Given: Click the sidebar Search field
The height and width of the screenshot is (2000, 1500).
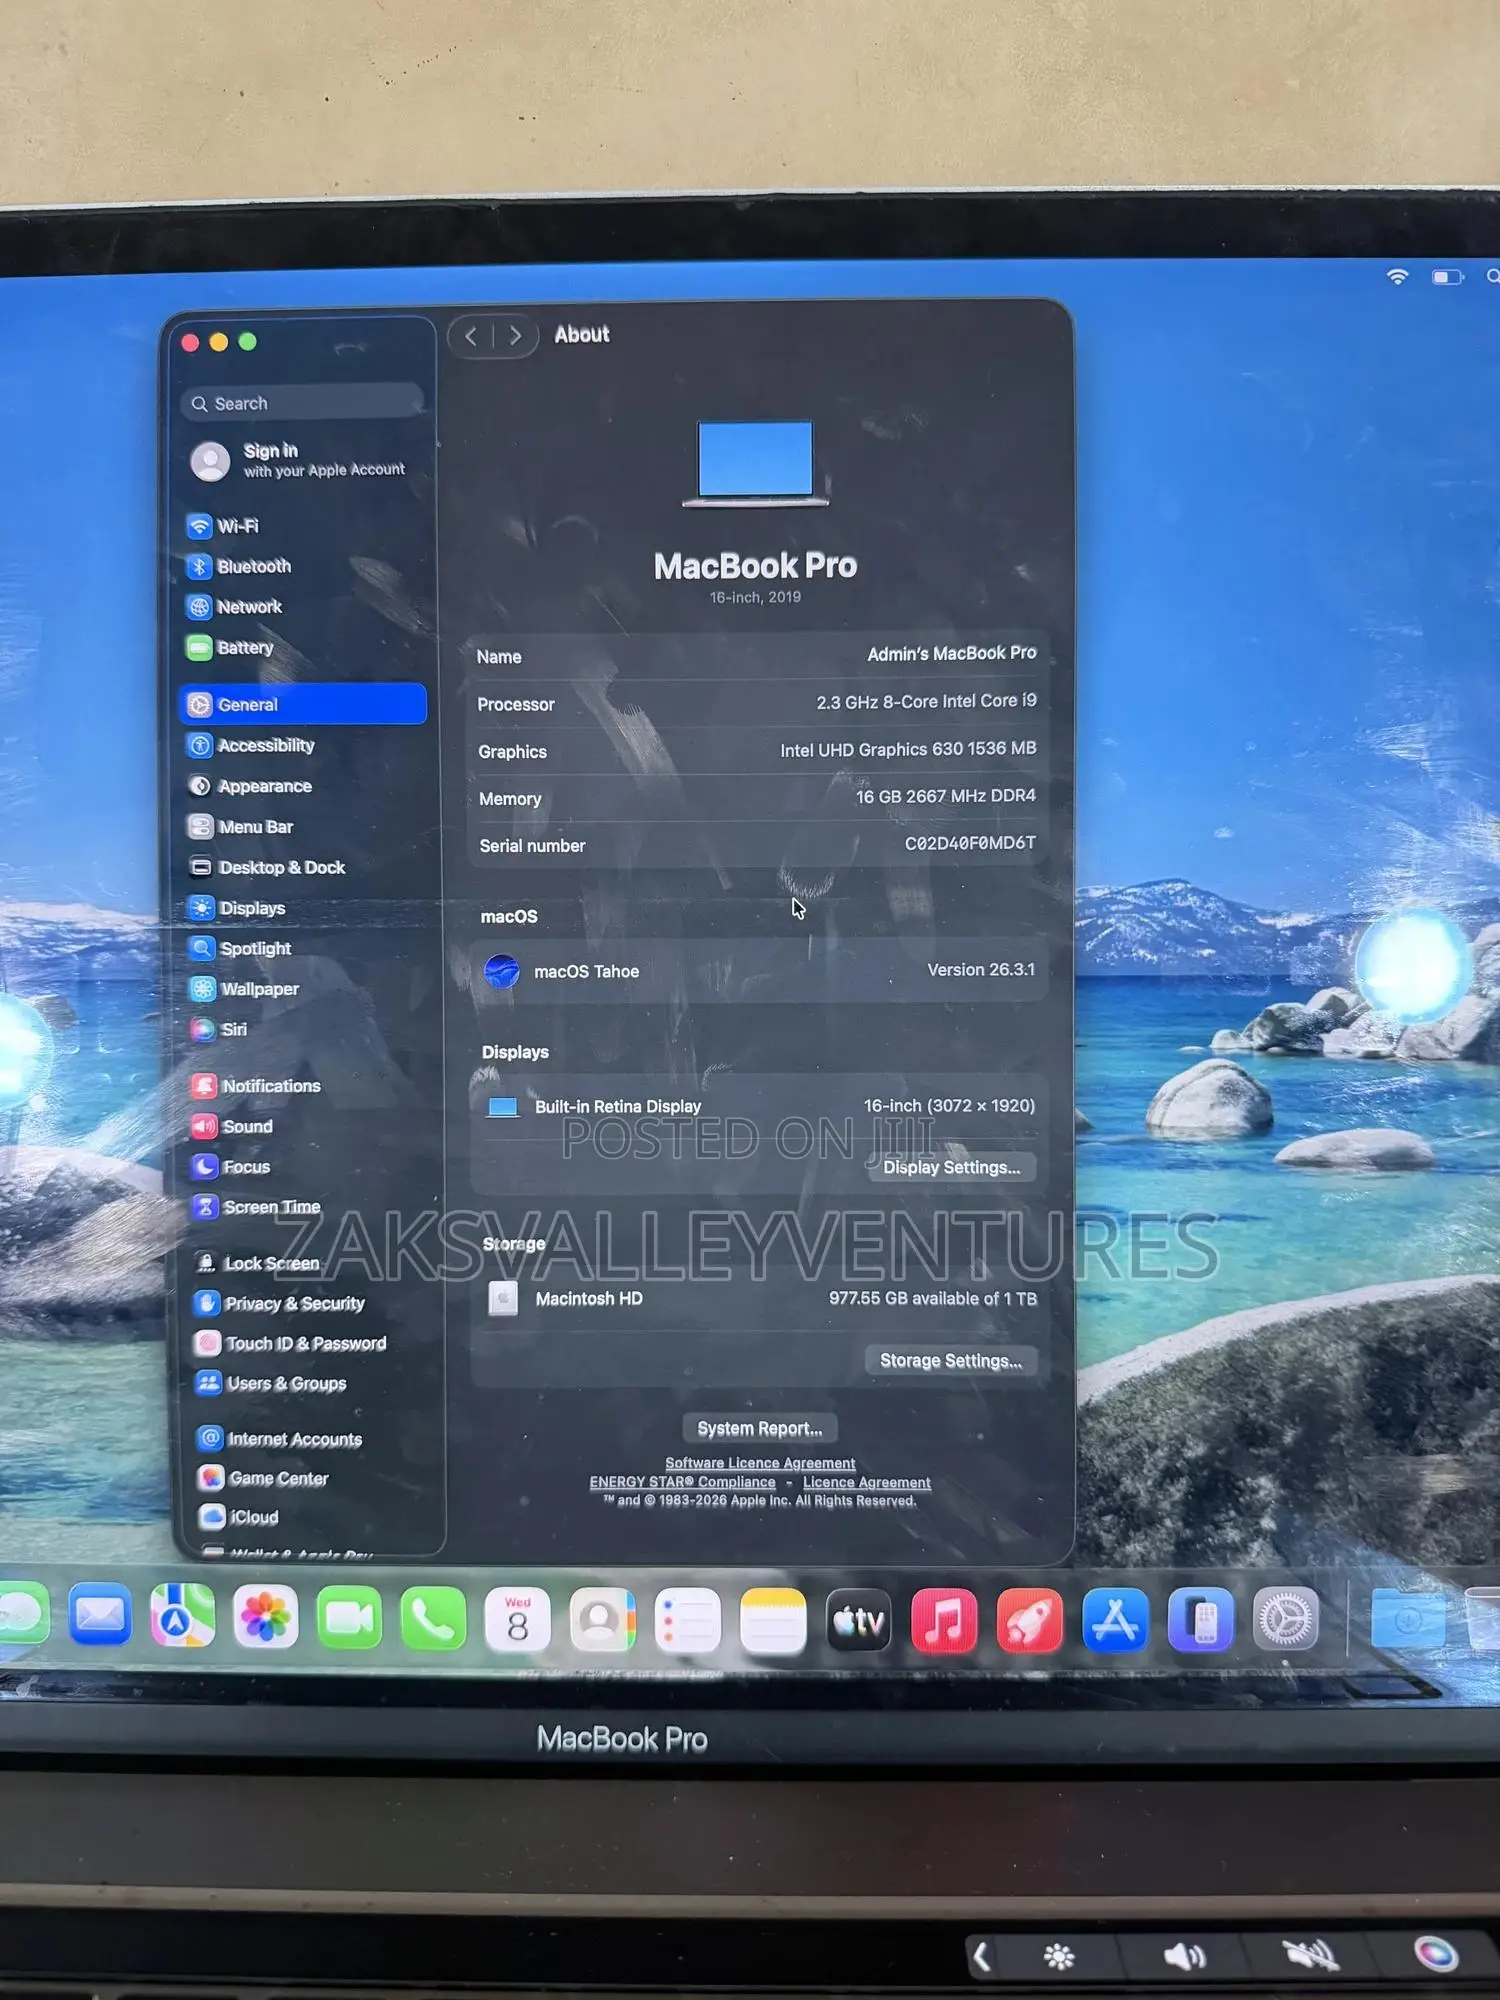Looking at the screenshot, I should 302,403.
